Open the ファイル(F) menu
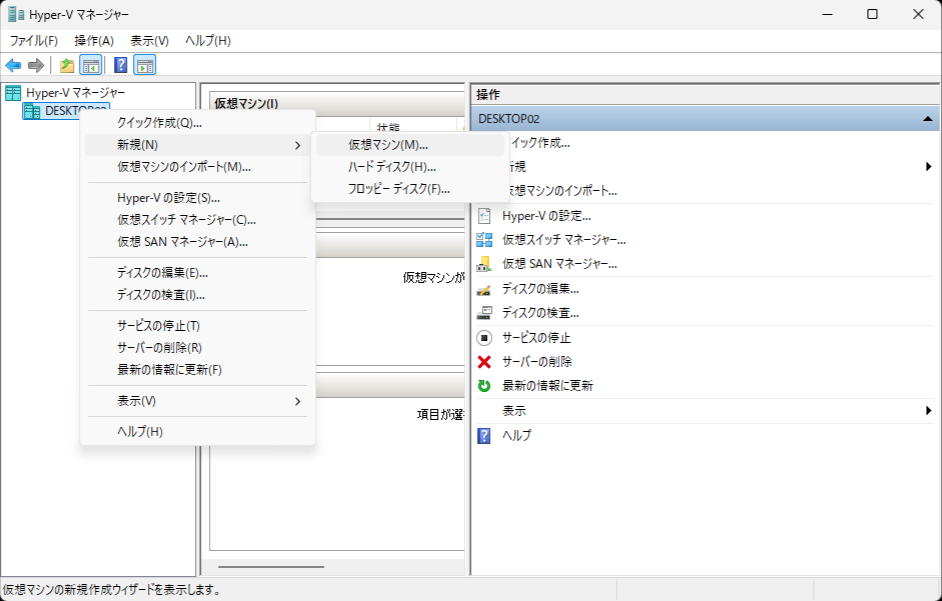The width and height of the screenshot is (942, 601). pos(34,41)
